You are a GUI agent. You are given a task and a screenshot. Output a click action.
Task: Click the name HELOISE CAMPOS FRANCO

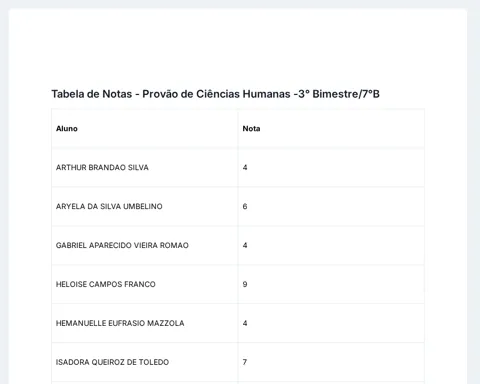pos(106,284)
